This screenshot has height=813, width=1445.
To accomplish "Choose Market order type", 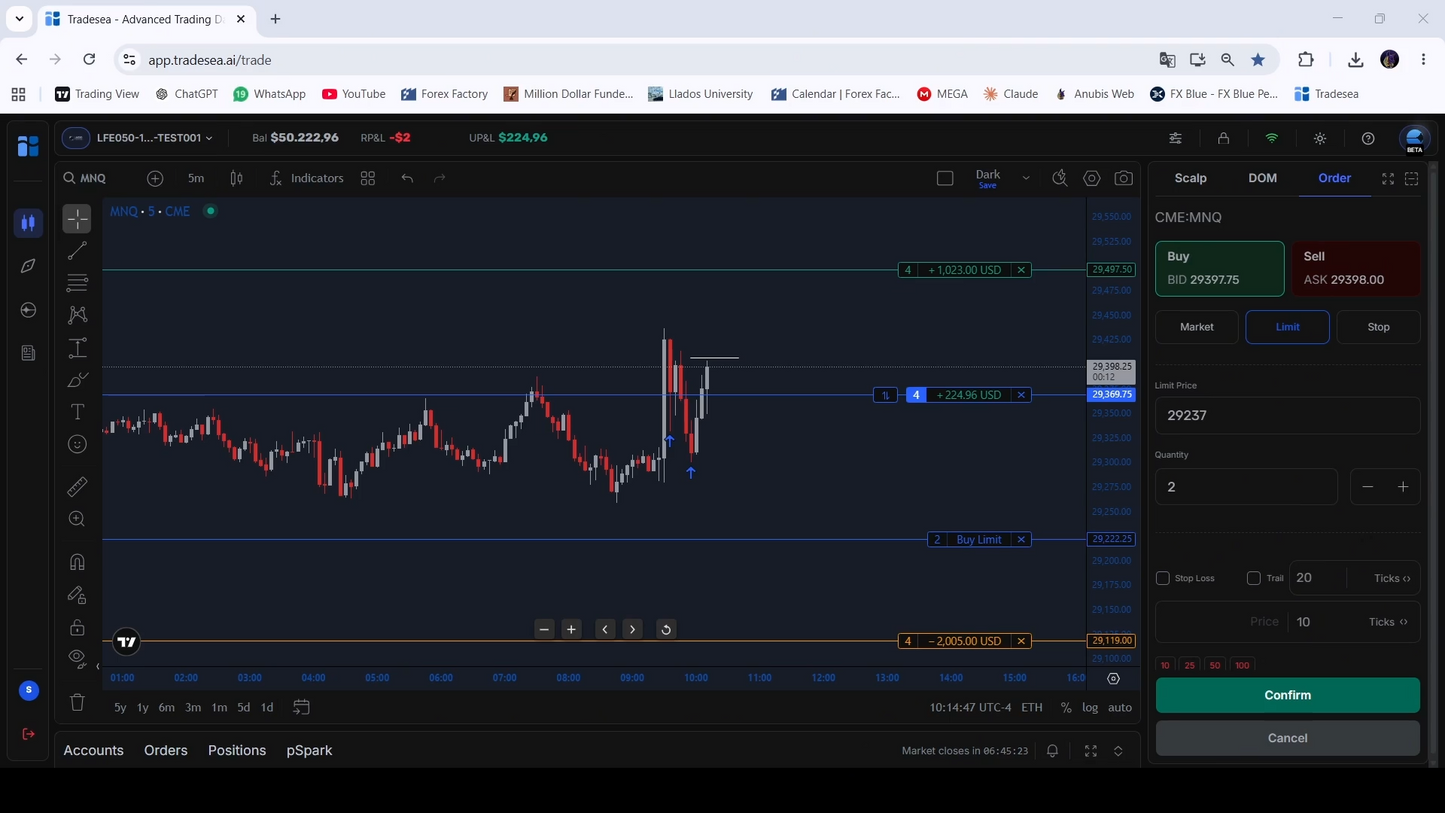I will pyautogui.click(x=1196, y=327).
